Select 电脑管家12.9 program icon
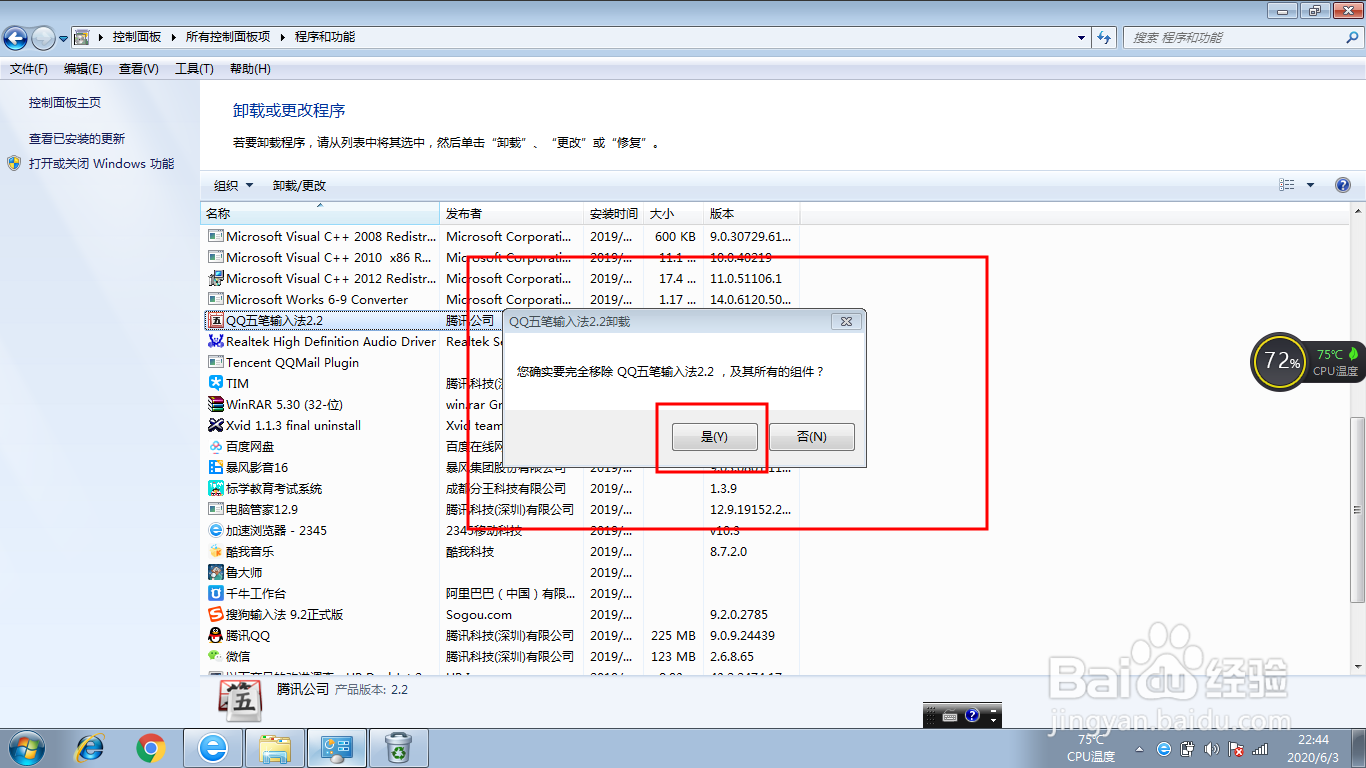The image size is (1366, 768). tap(216, 510)
